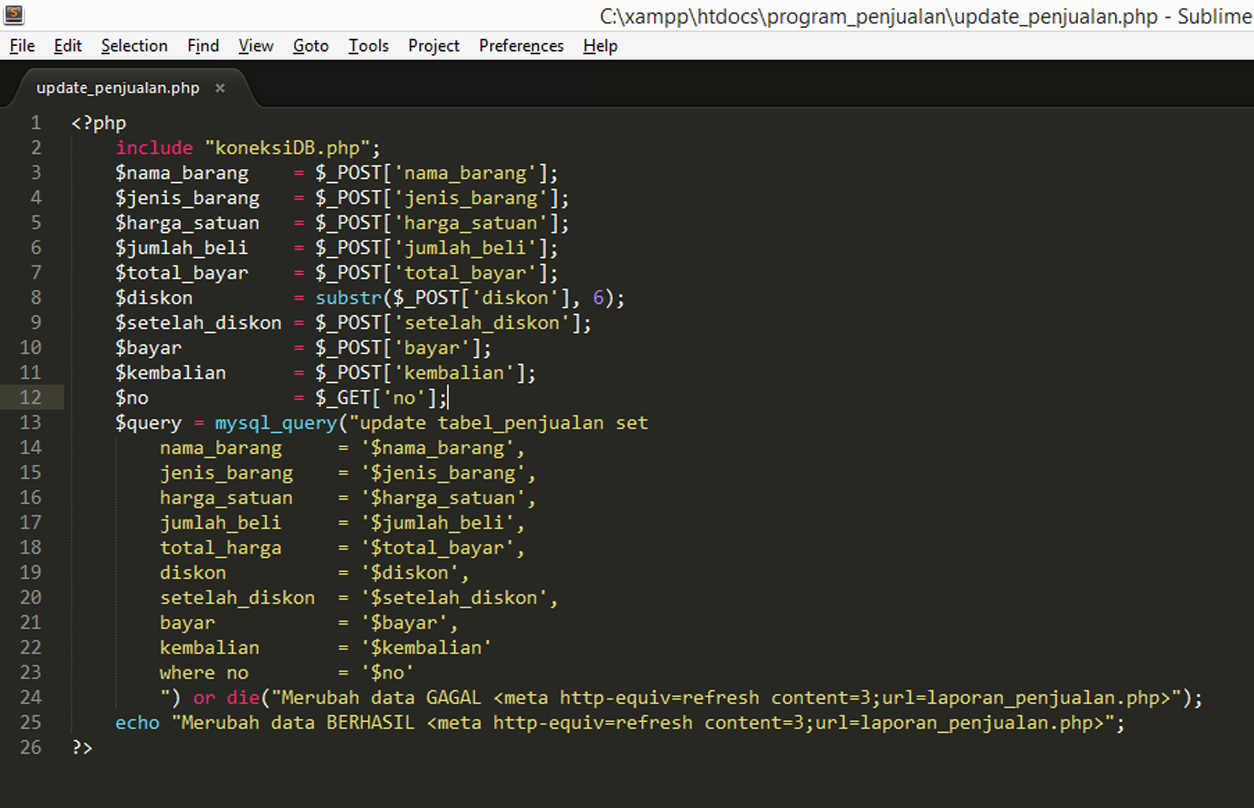Click $_POST['kembalian'] on line 11
Screen dimensions: 1254x808
[421, 373]
